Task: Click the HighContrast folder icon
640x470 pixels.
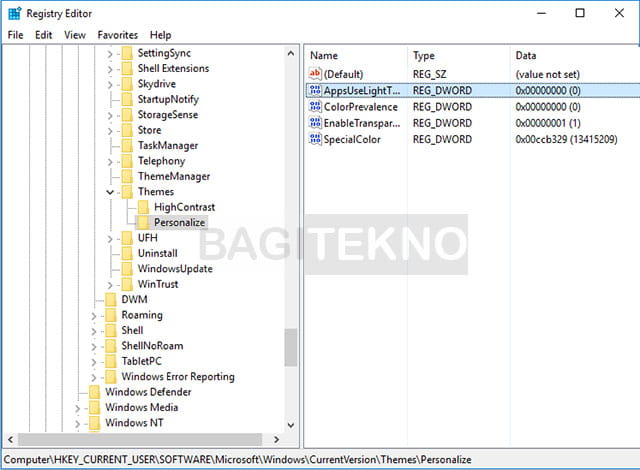Action: (144, 207)
